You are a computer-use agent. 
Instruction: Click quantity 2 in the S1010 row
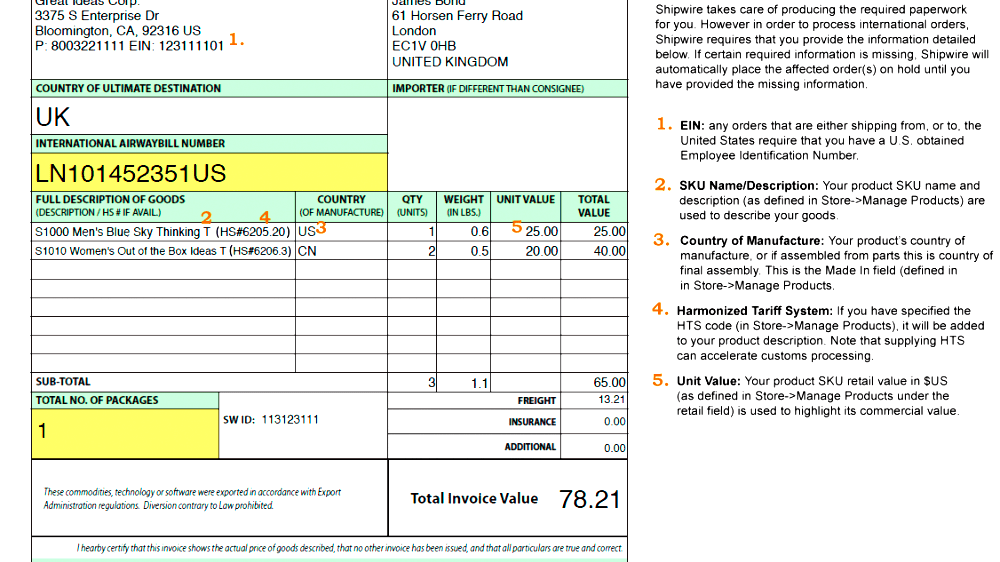(431, 251)
